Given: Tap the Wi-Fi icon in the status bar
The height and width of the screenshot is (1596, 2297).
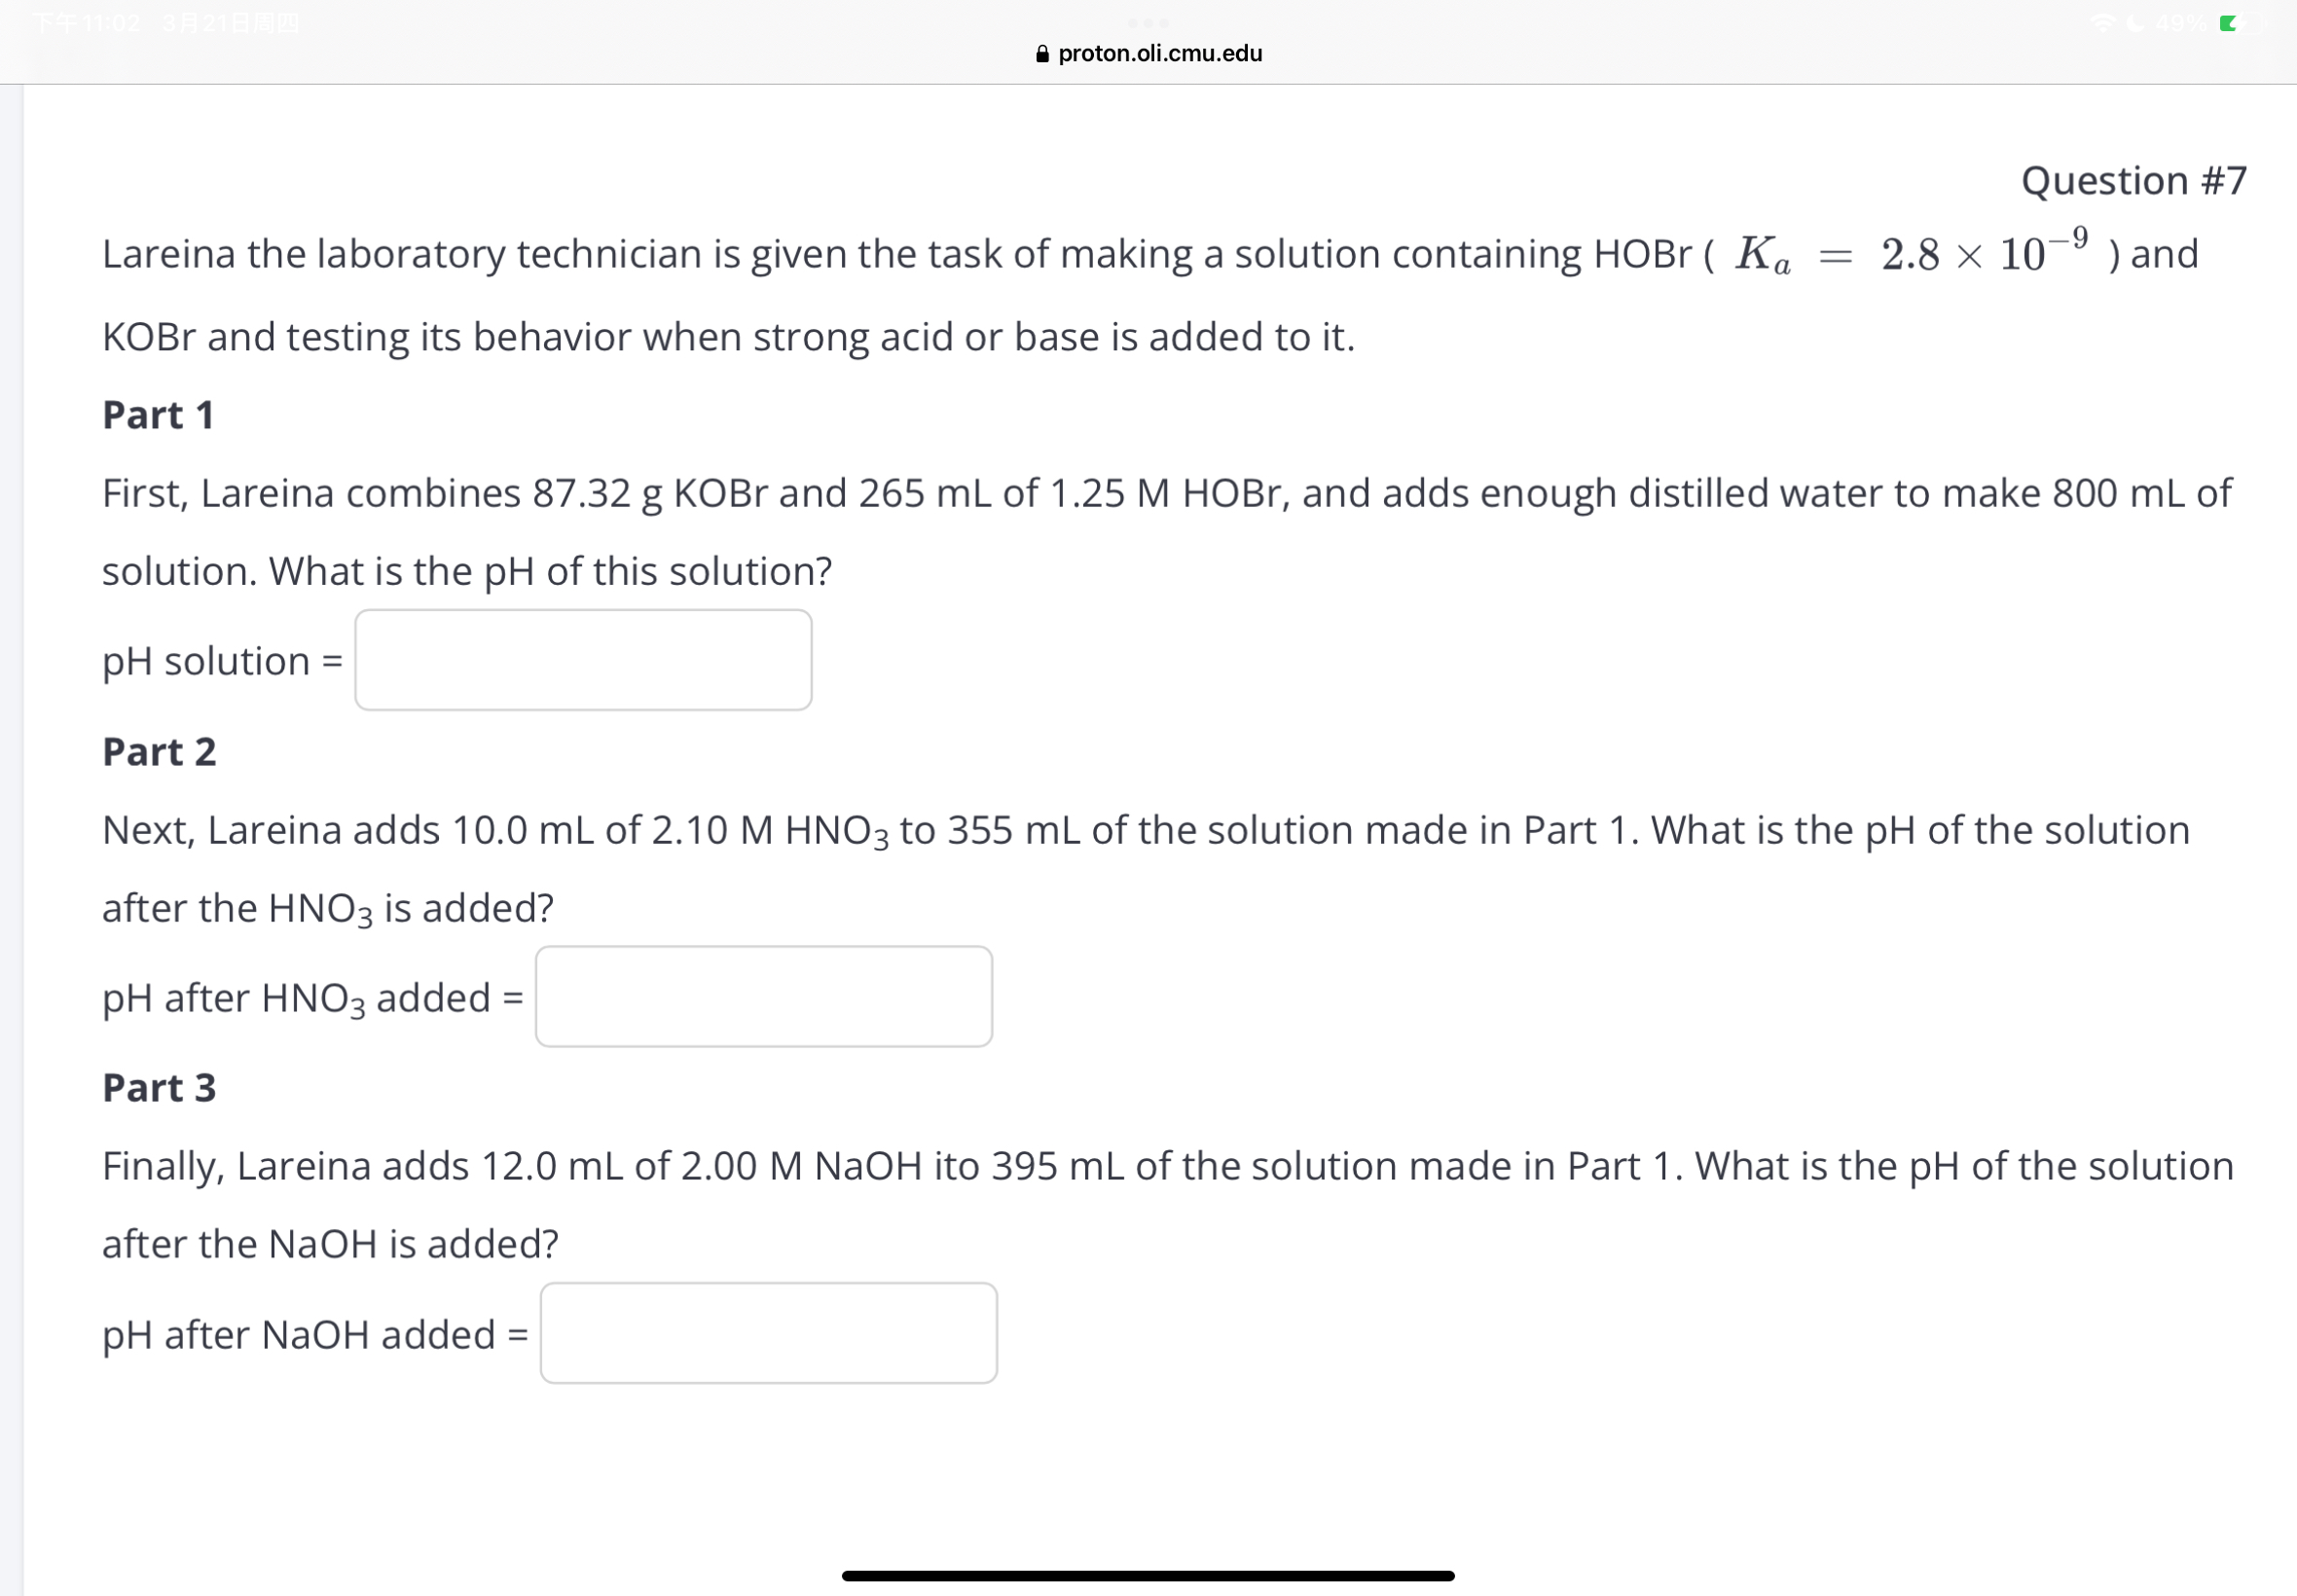Looking at the screenshot, I should (x=2104, y=25).
